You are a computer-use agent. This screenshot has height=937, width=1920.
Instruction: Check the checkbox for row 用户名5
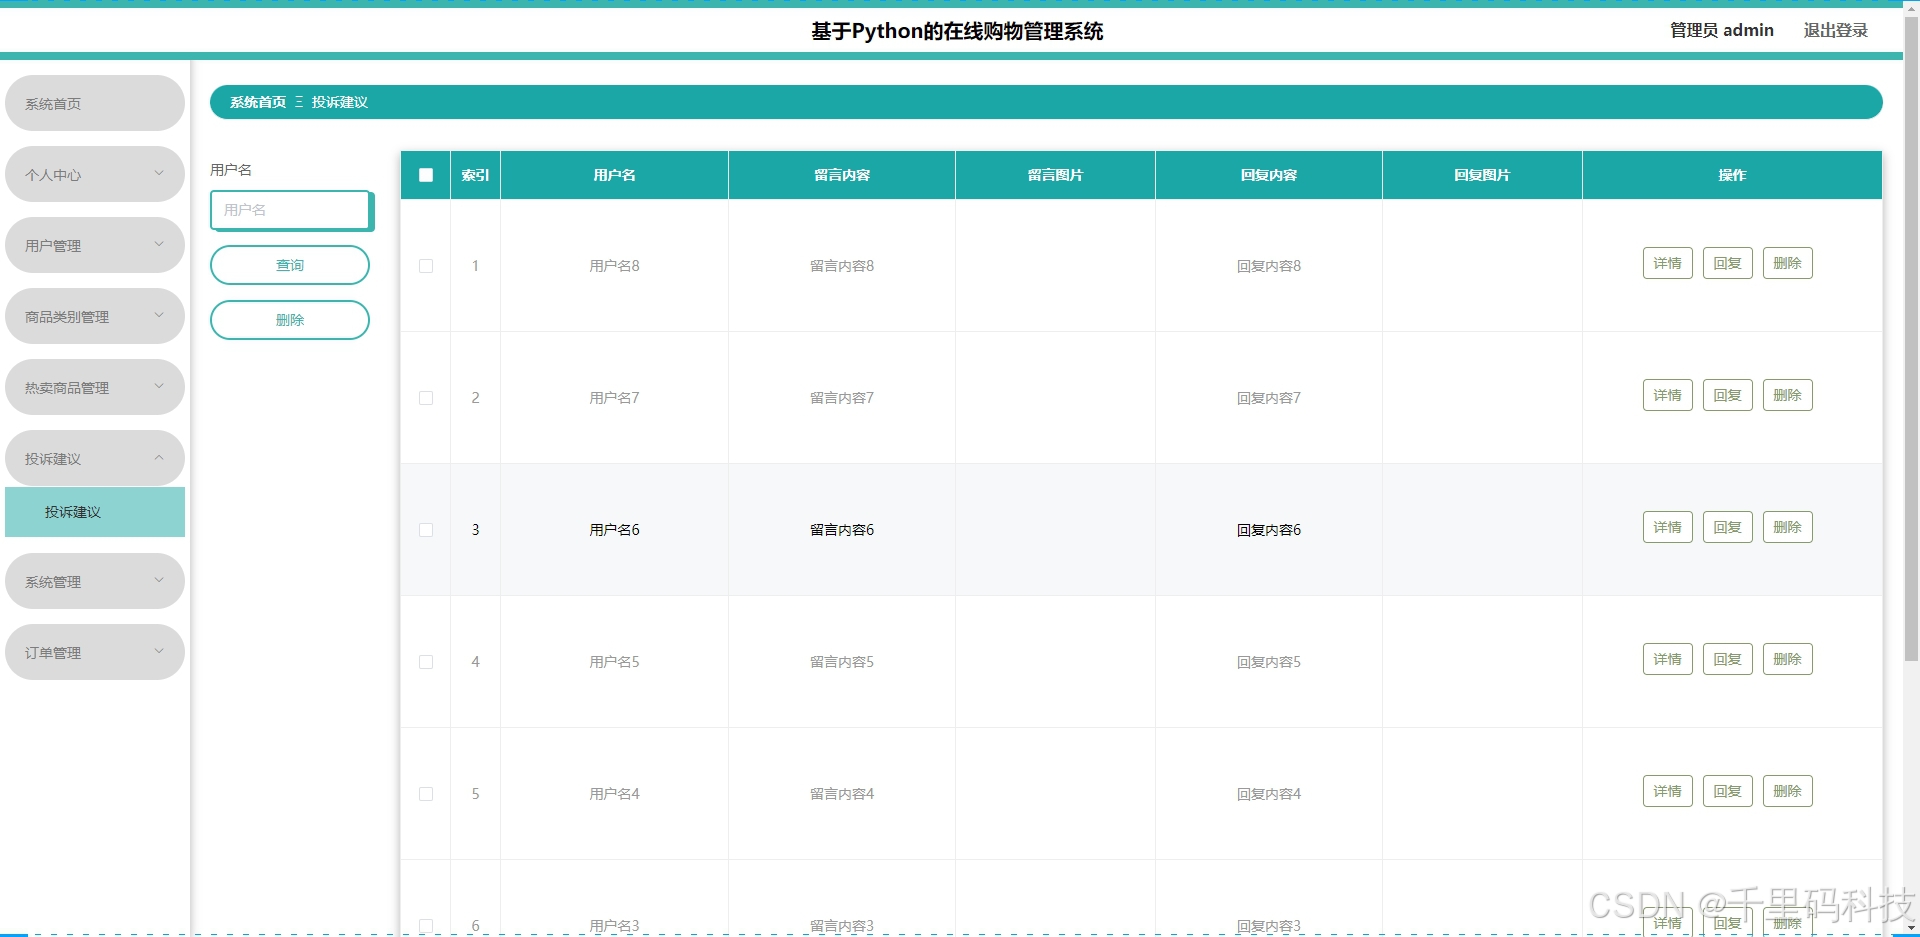tap(426, 662)
